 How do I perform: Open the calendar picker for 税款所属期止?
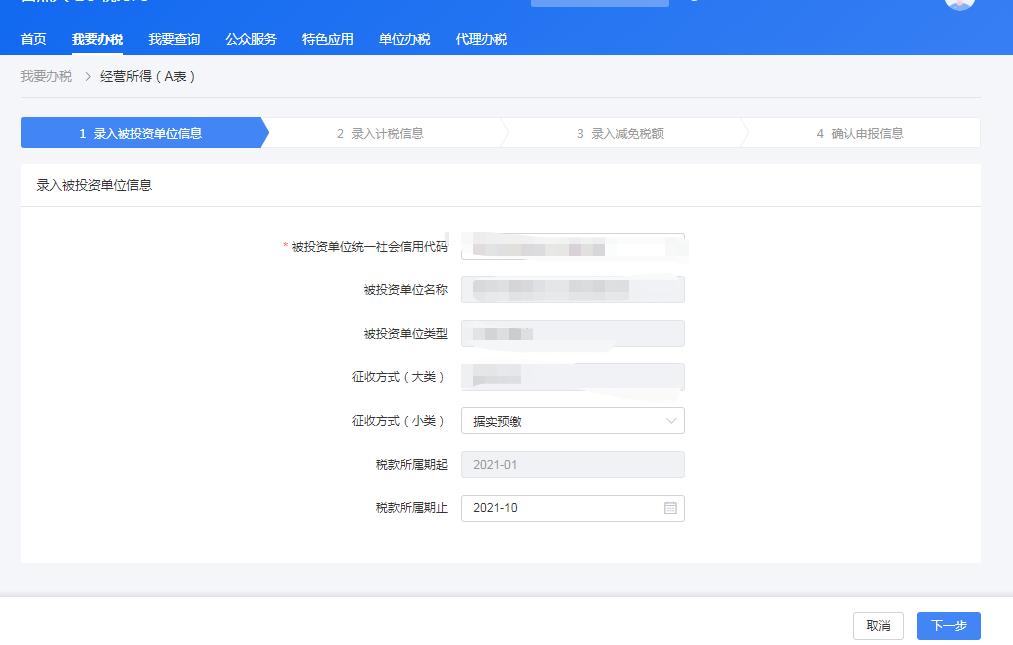pyautogui.click(x=671, y=508)
